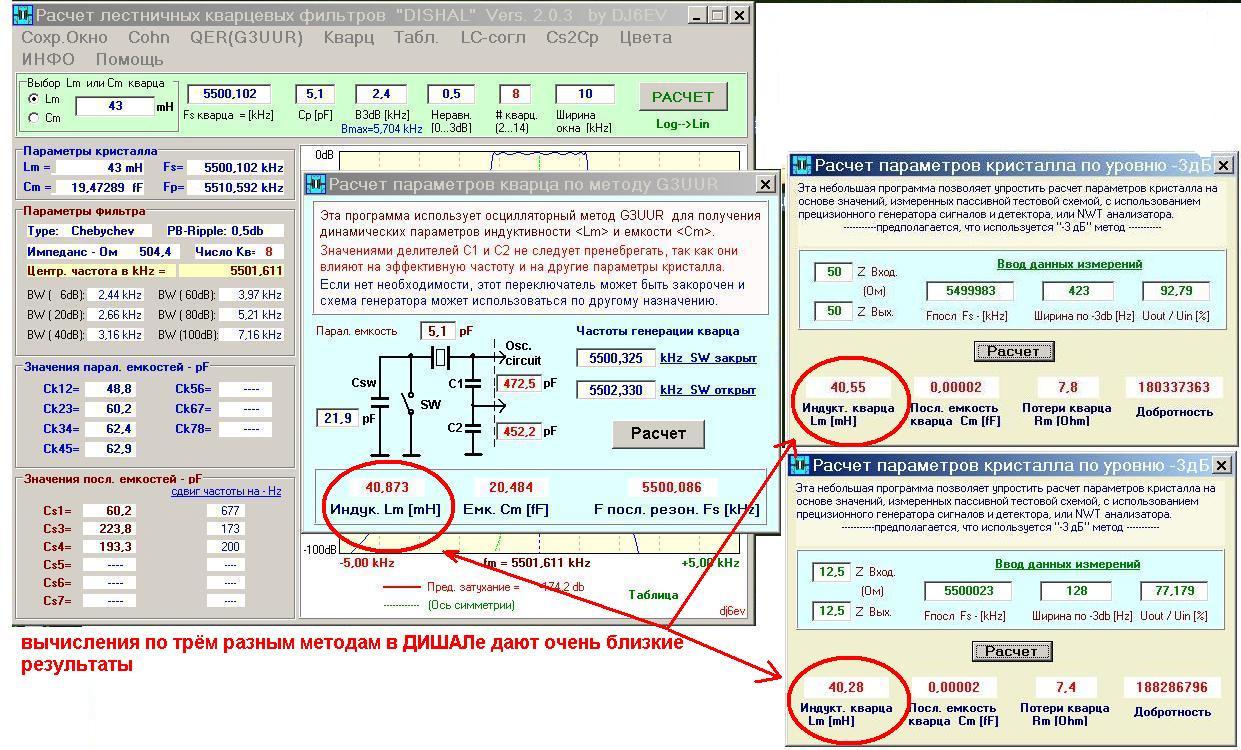Edit the number of crystals field 8
The height and width of the screenshot is (750, 1241).
[516, 94]
